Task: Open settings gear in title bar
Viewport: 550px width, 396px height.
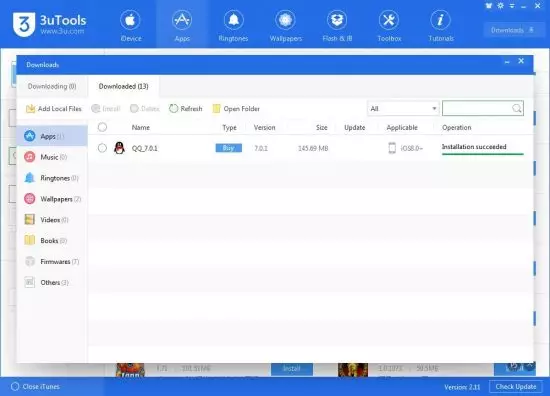Action: (501, 6)
